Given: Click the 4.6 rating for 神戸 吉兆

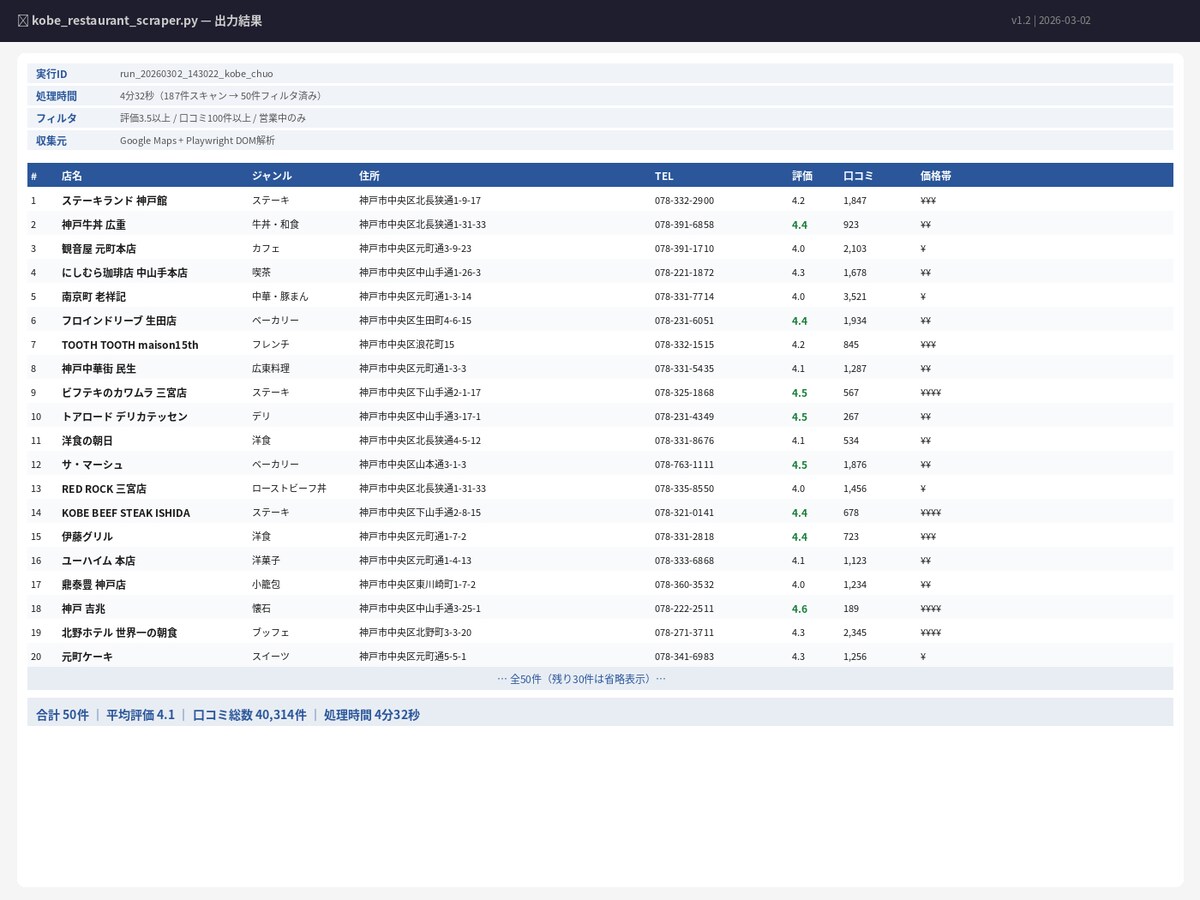Looking at the screenshot, I should [x=799, y=608].
